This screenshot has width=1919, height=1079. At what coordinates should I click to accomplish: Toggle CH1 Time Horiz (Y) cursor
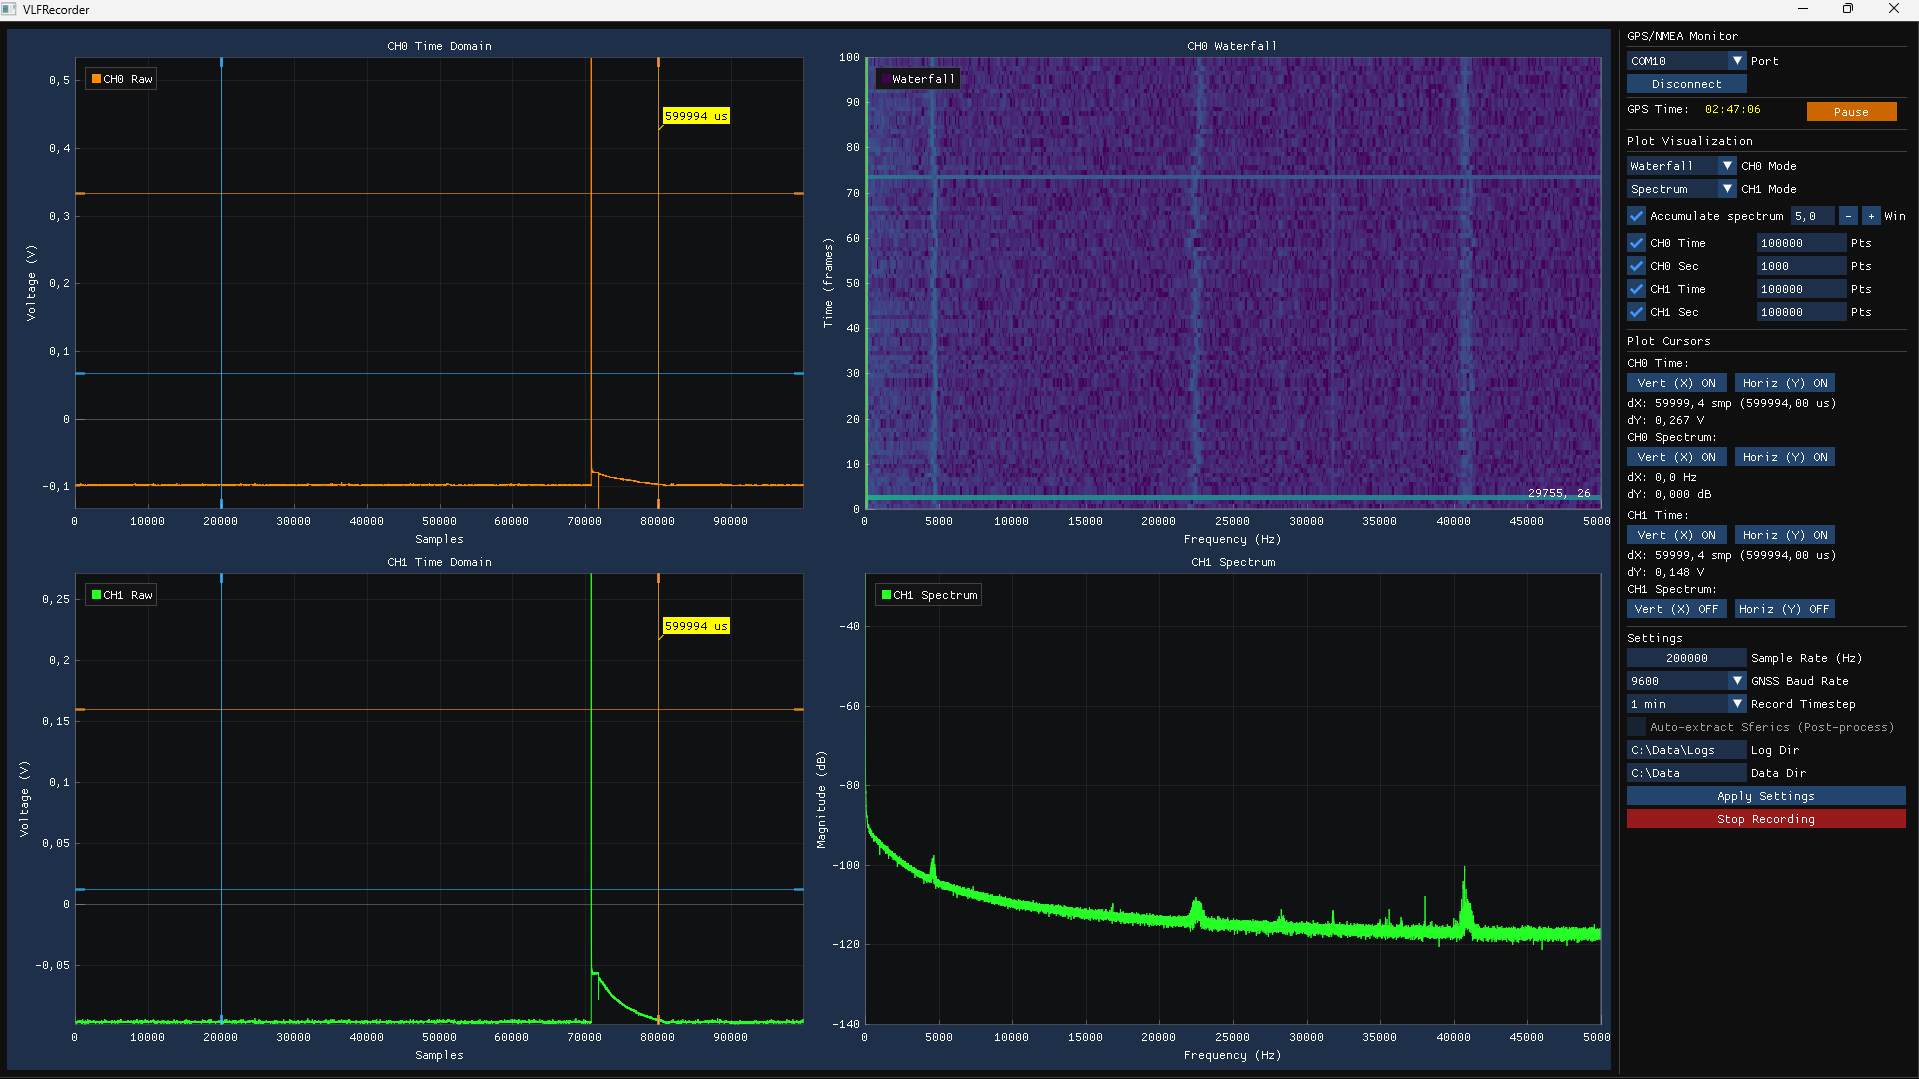1785,535
